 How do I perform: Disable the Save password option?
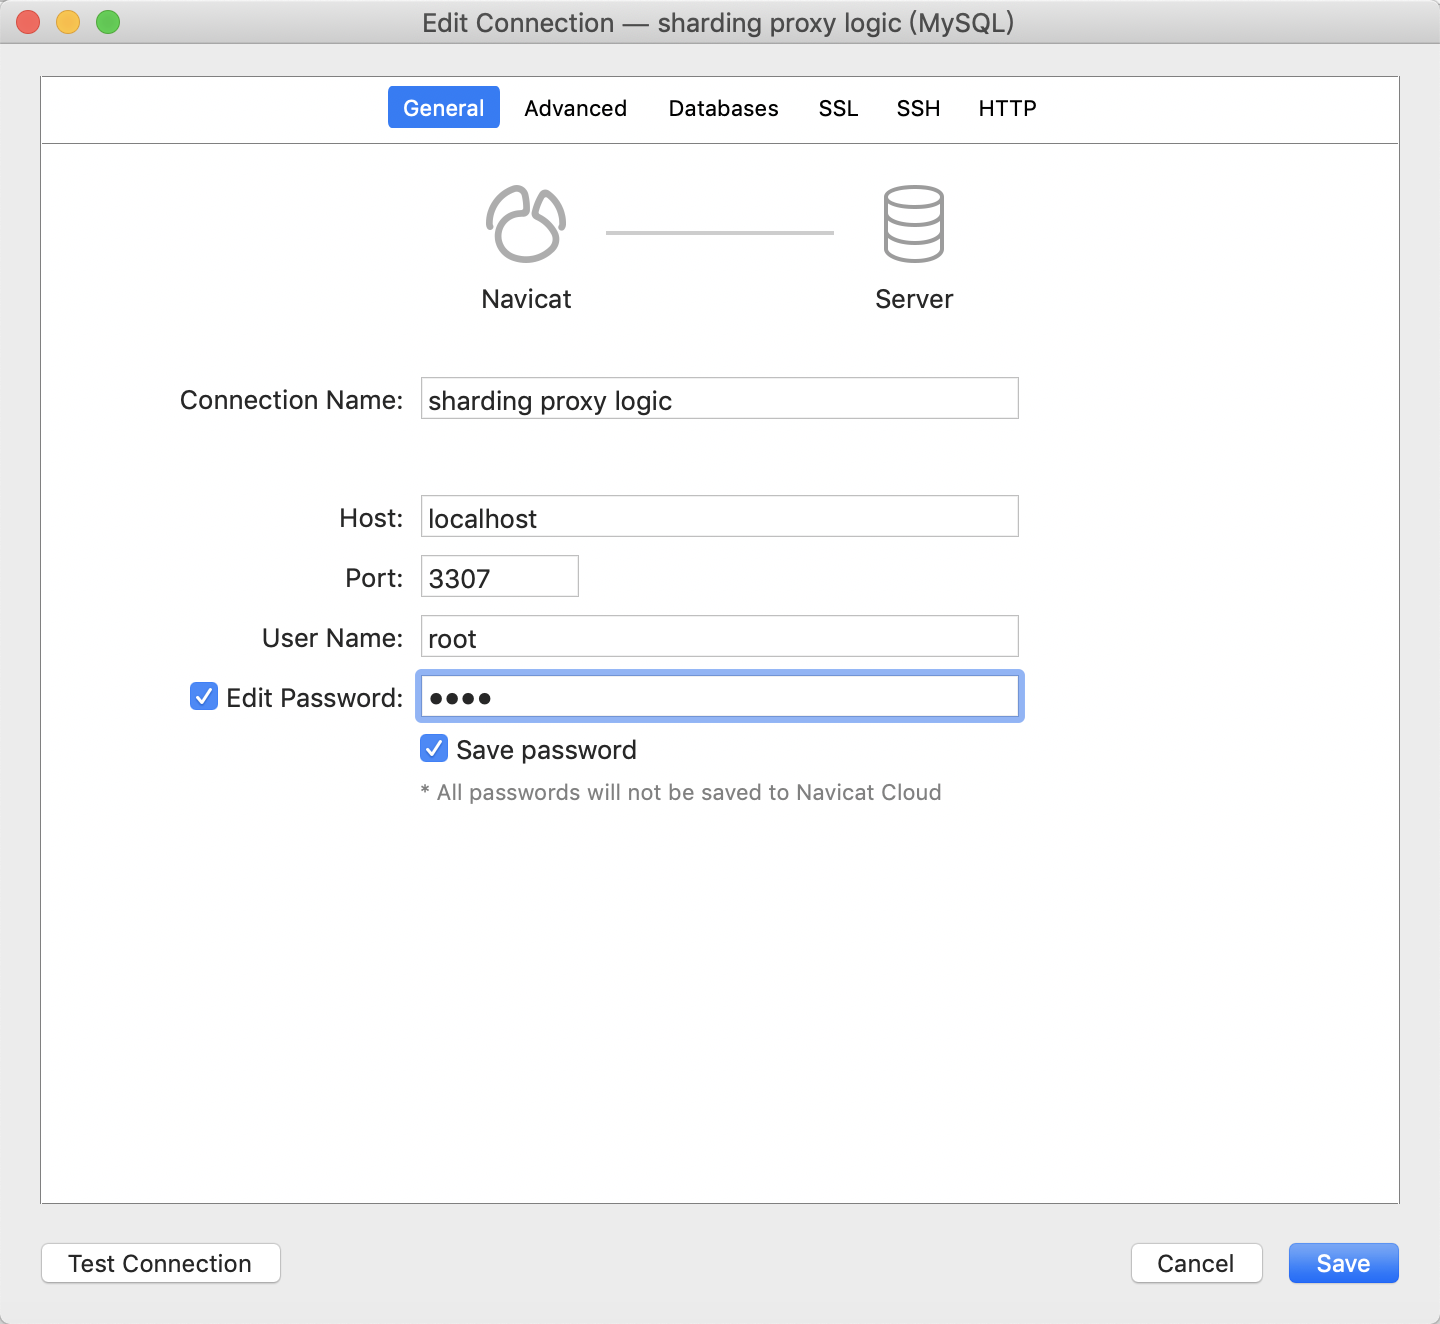433,748
